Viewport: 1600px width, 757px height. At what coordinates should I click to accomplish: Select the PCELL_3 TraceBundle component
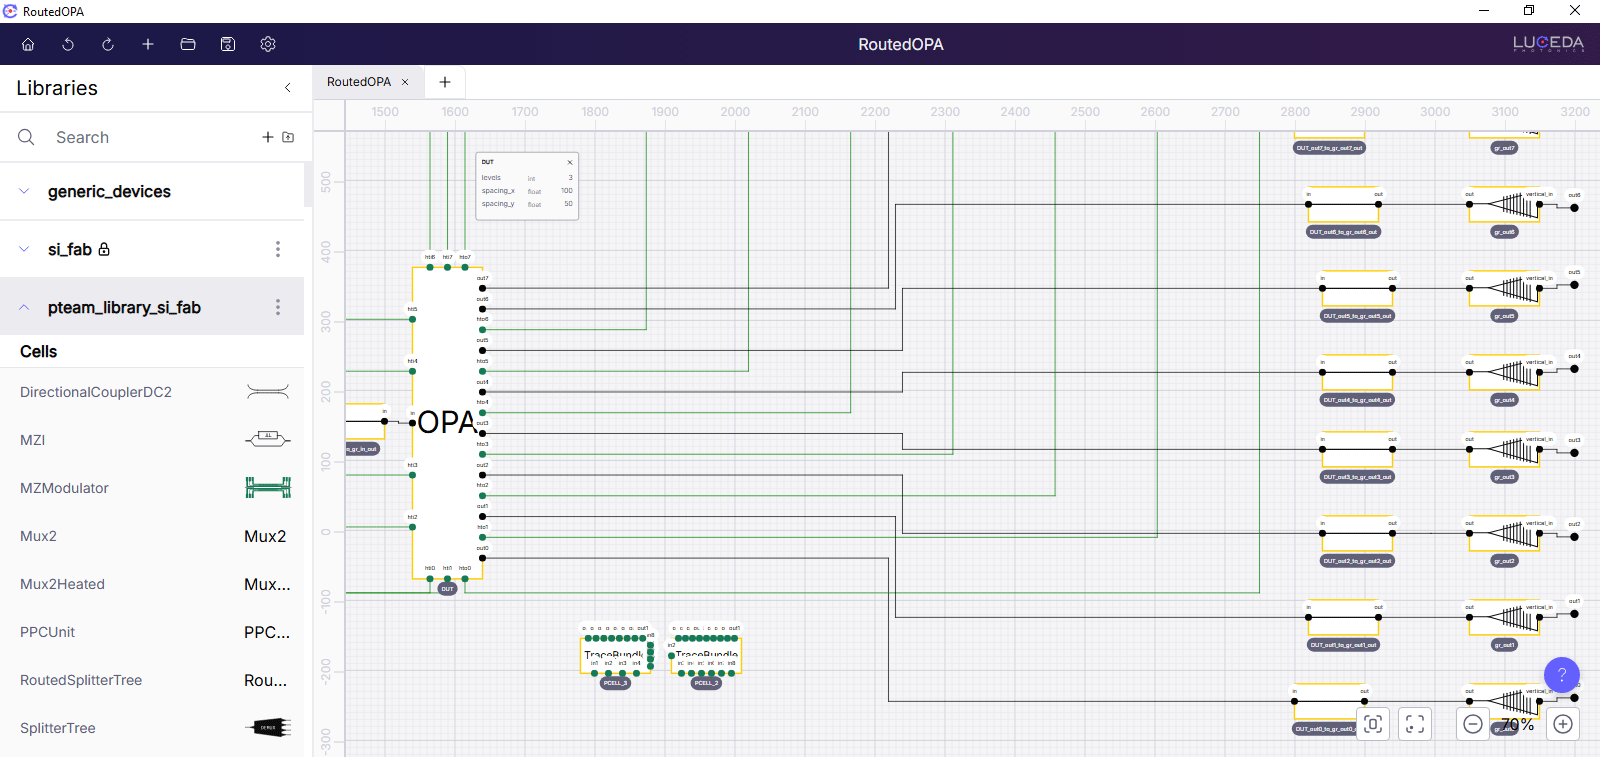coord(615,655)
